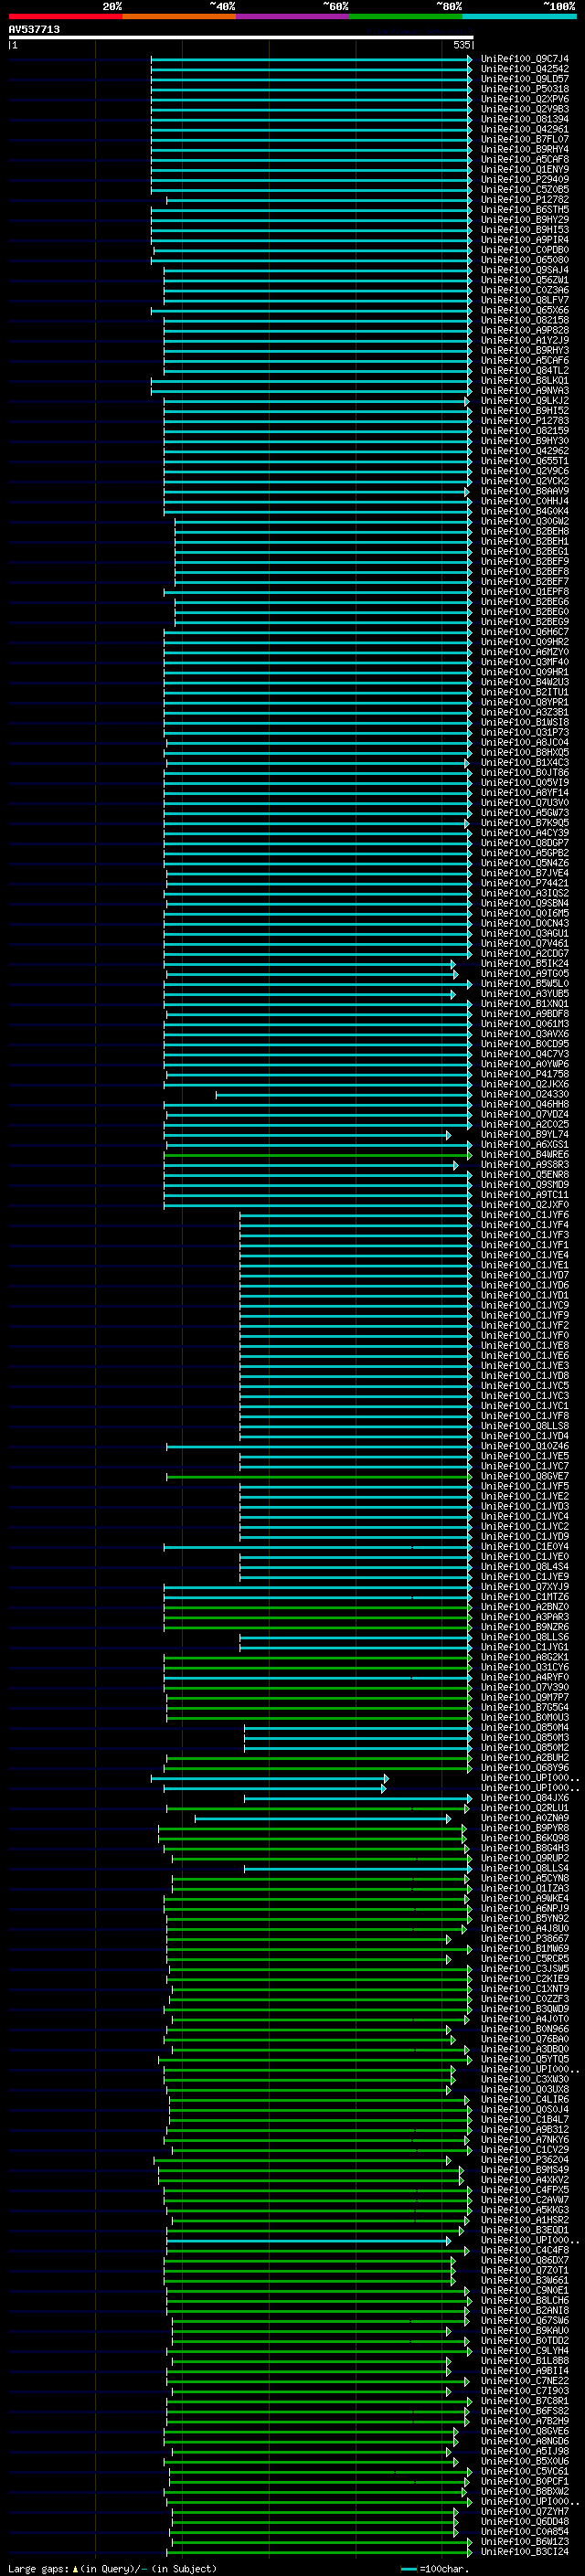Click the green alignment bar for UniRef100_Q8GVE7
Screen dimensions: 585x2576
point(319,1476)
